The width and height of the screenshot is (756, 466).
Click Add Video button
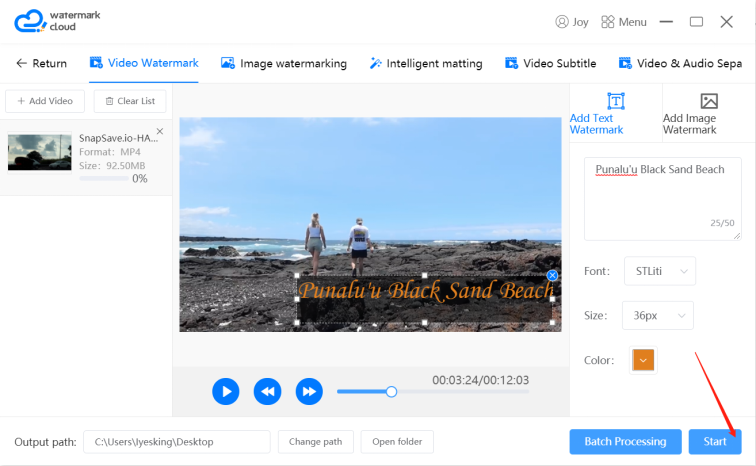click(45, 101)
